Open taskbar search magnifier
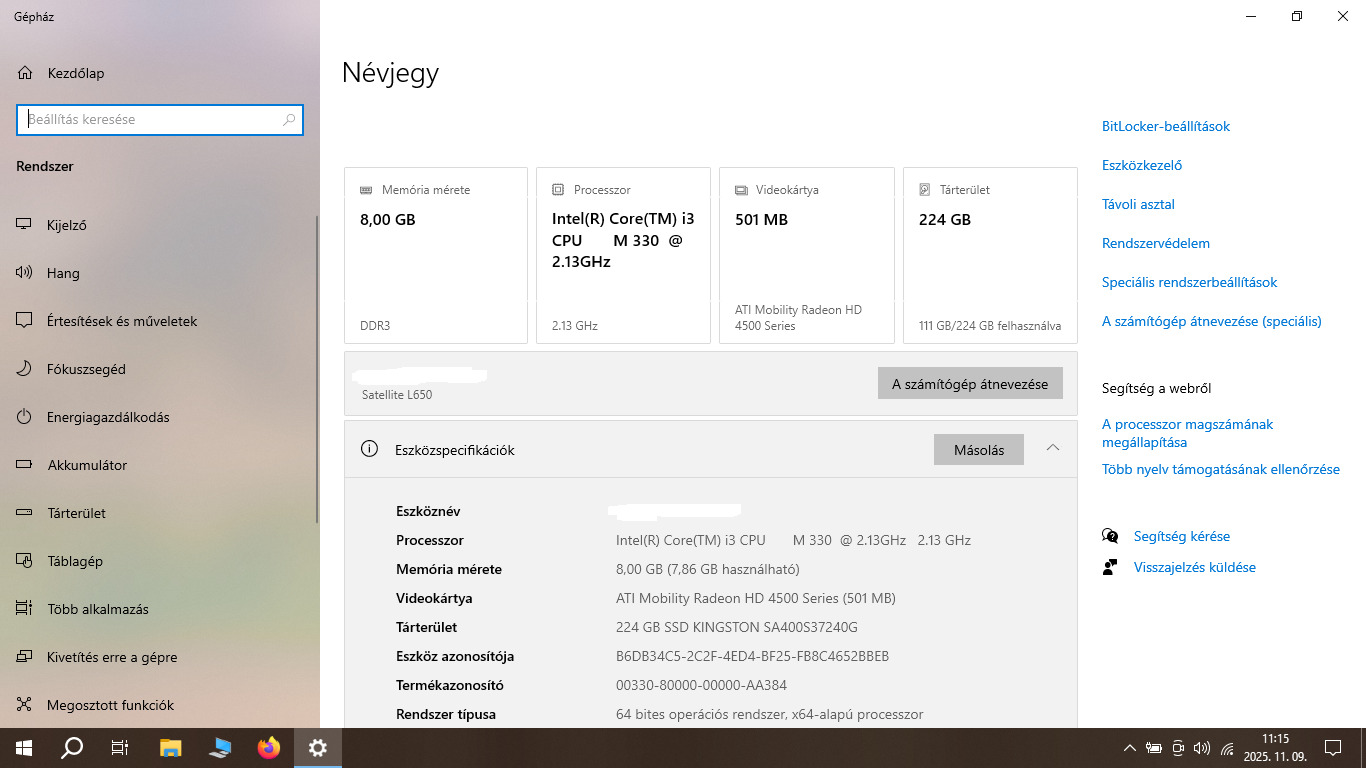Screen dimensions: 1366x768 pyautogui.click(x=72, y=747)
